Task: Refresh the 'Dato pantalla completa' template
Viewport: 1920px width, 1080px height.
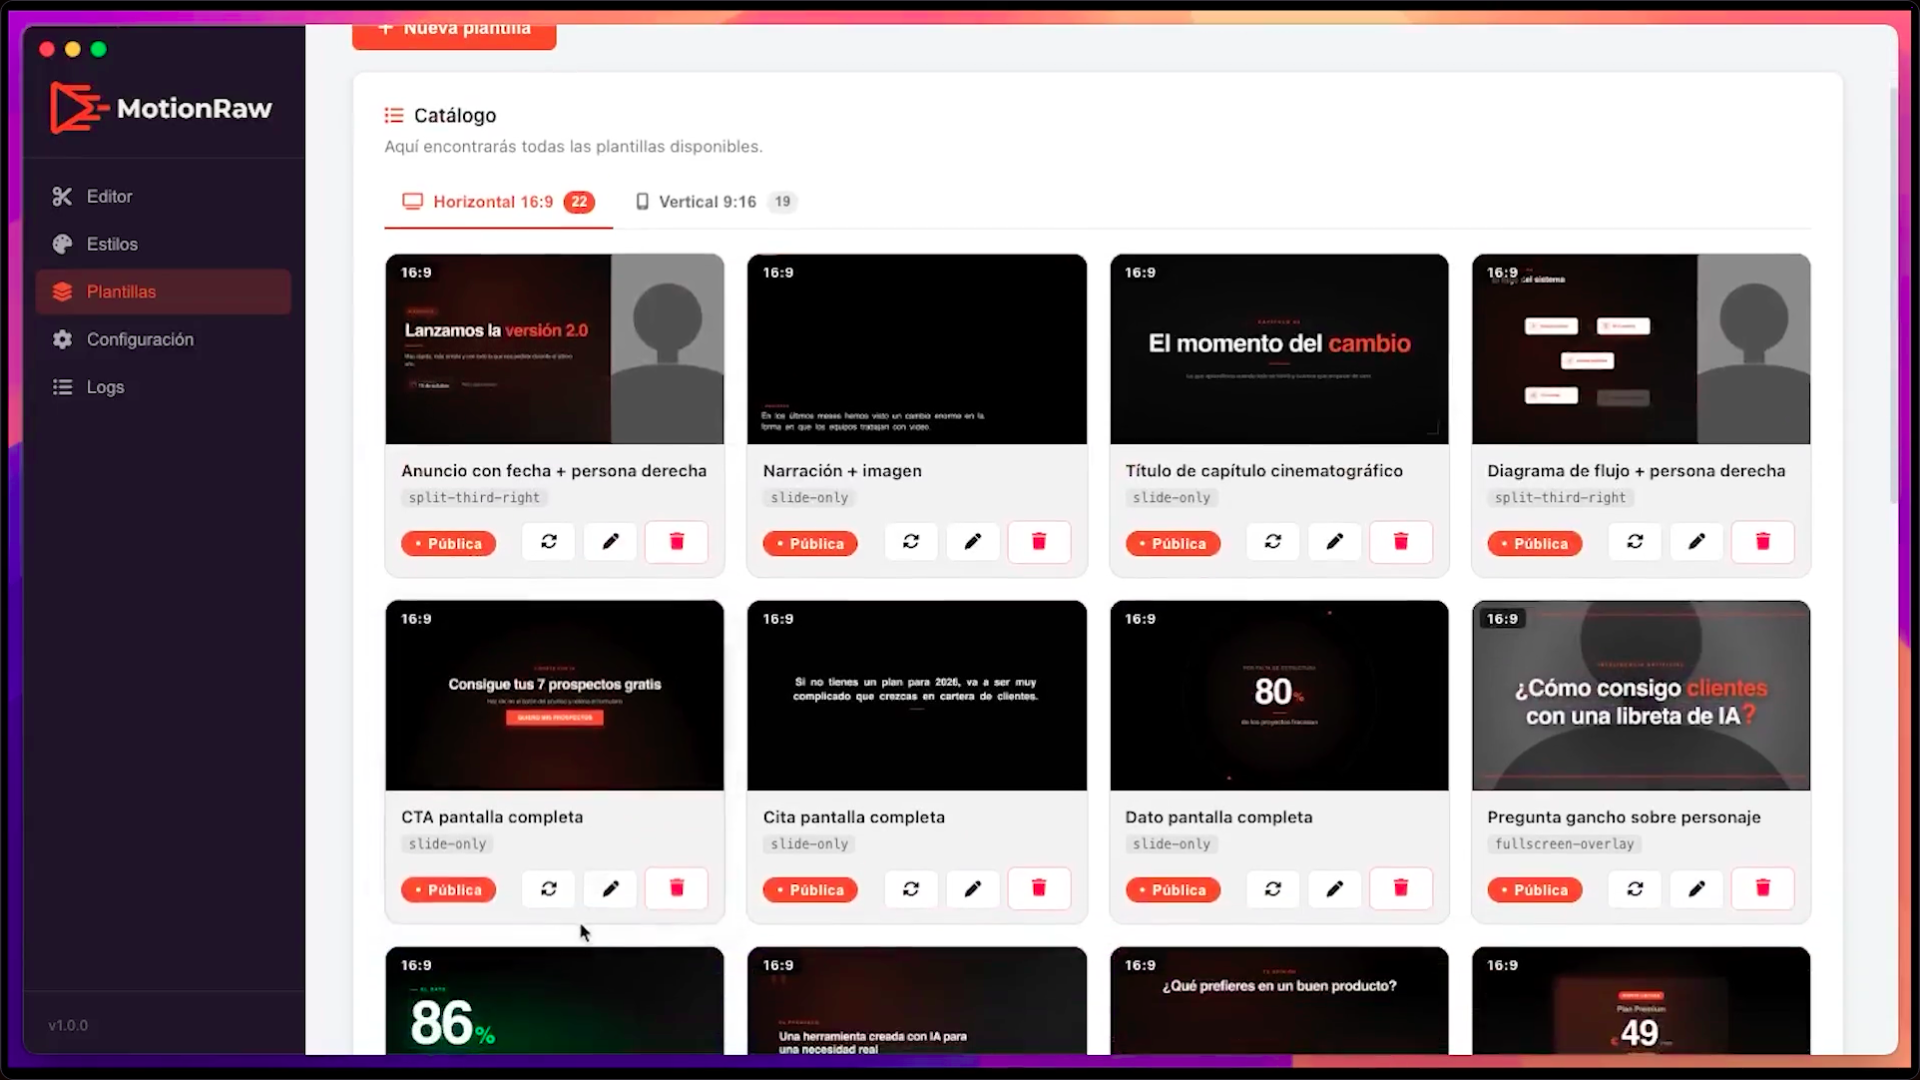Action: coord(1273,888)
